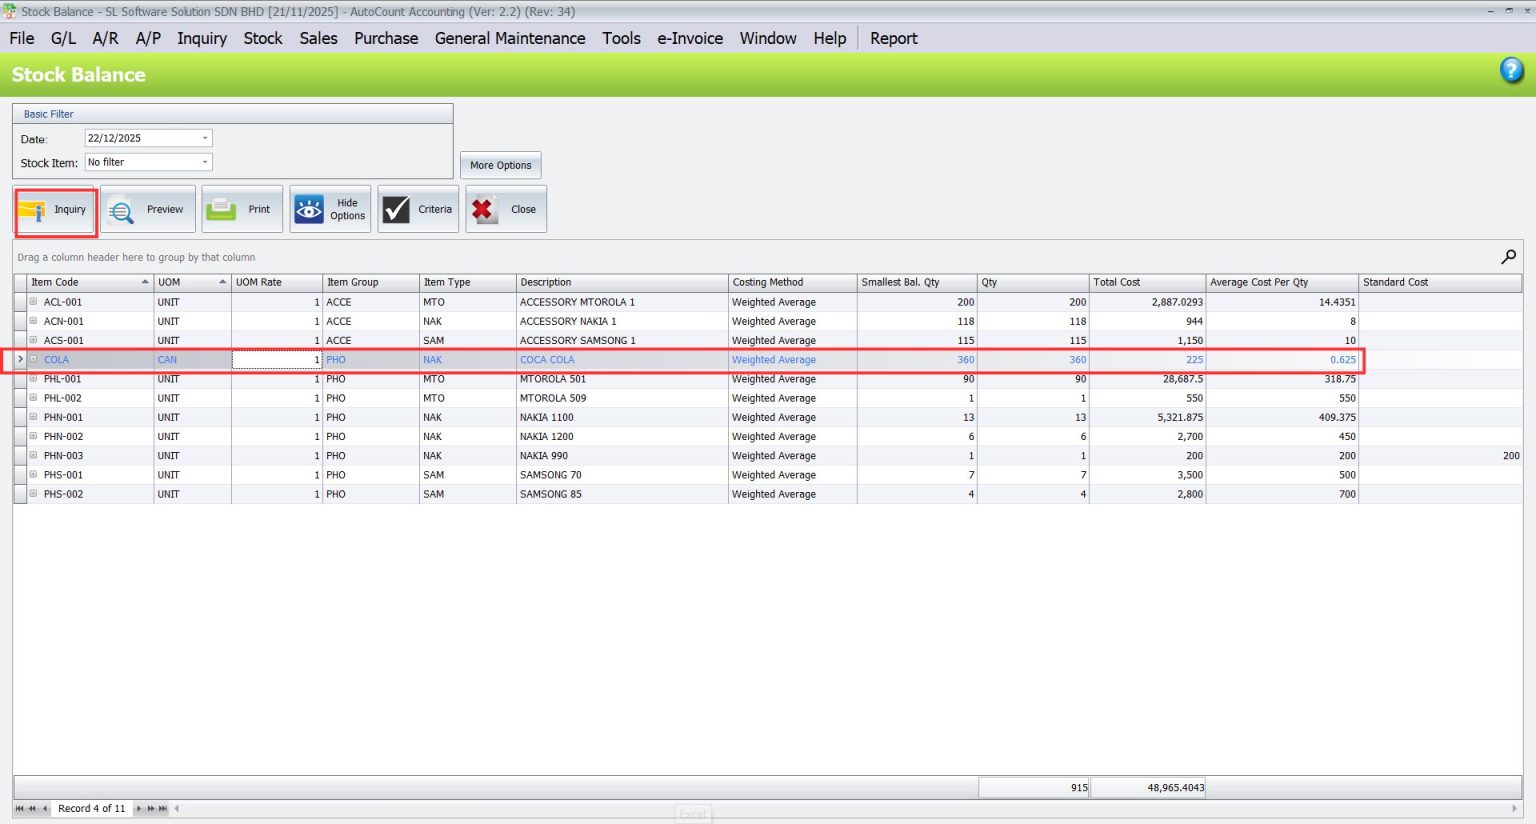Close the Stock Balance window with red X button
The height and width of the screenshot is (824, 1536).
coord(506,210)
